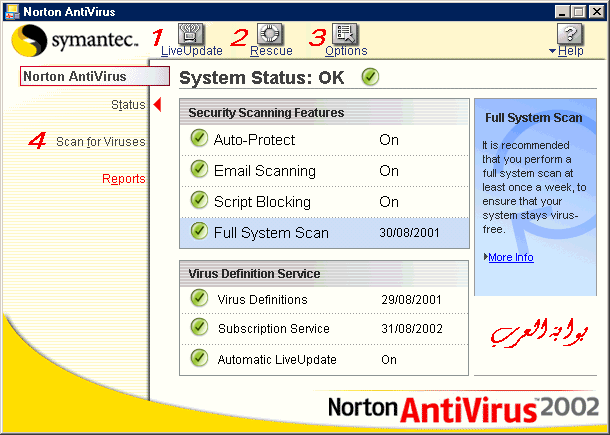
Task: Click the Rescue text link
Action: coord(271,51)
